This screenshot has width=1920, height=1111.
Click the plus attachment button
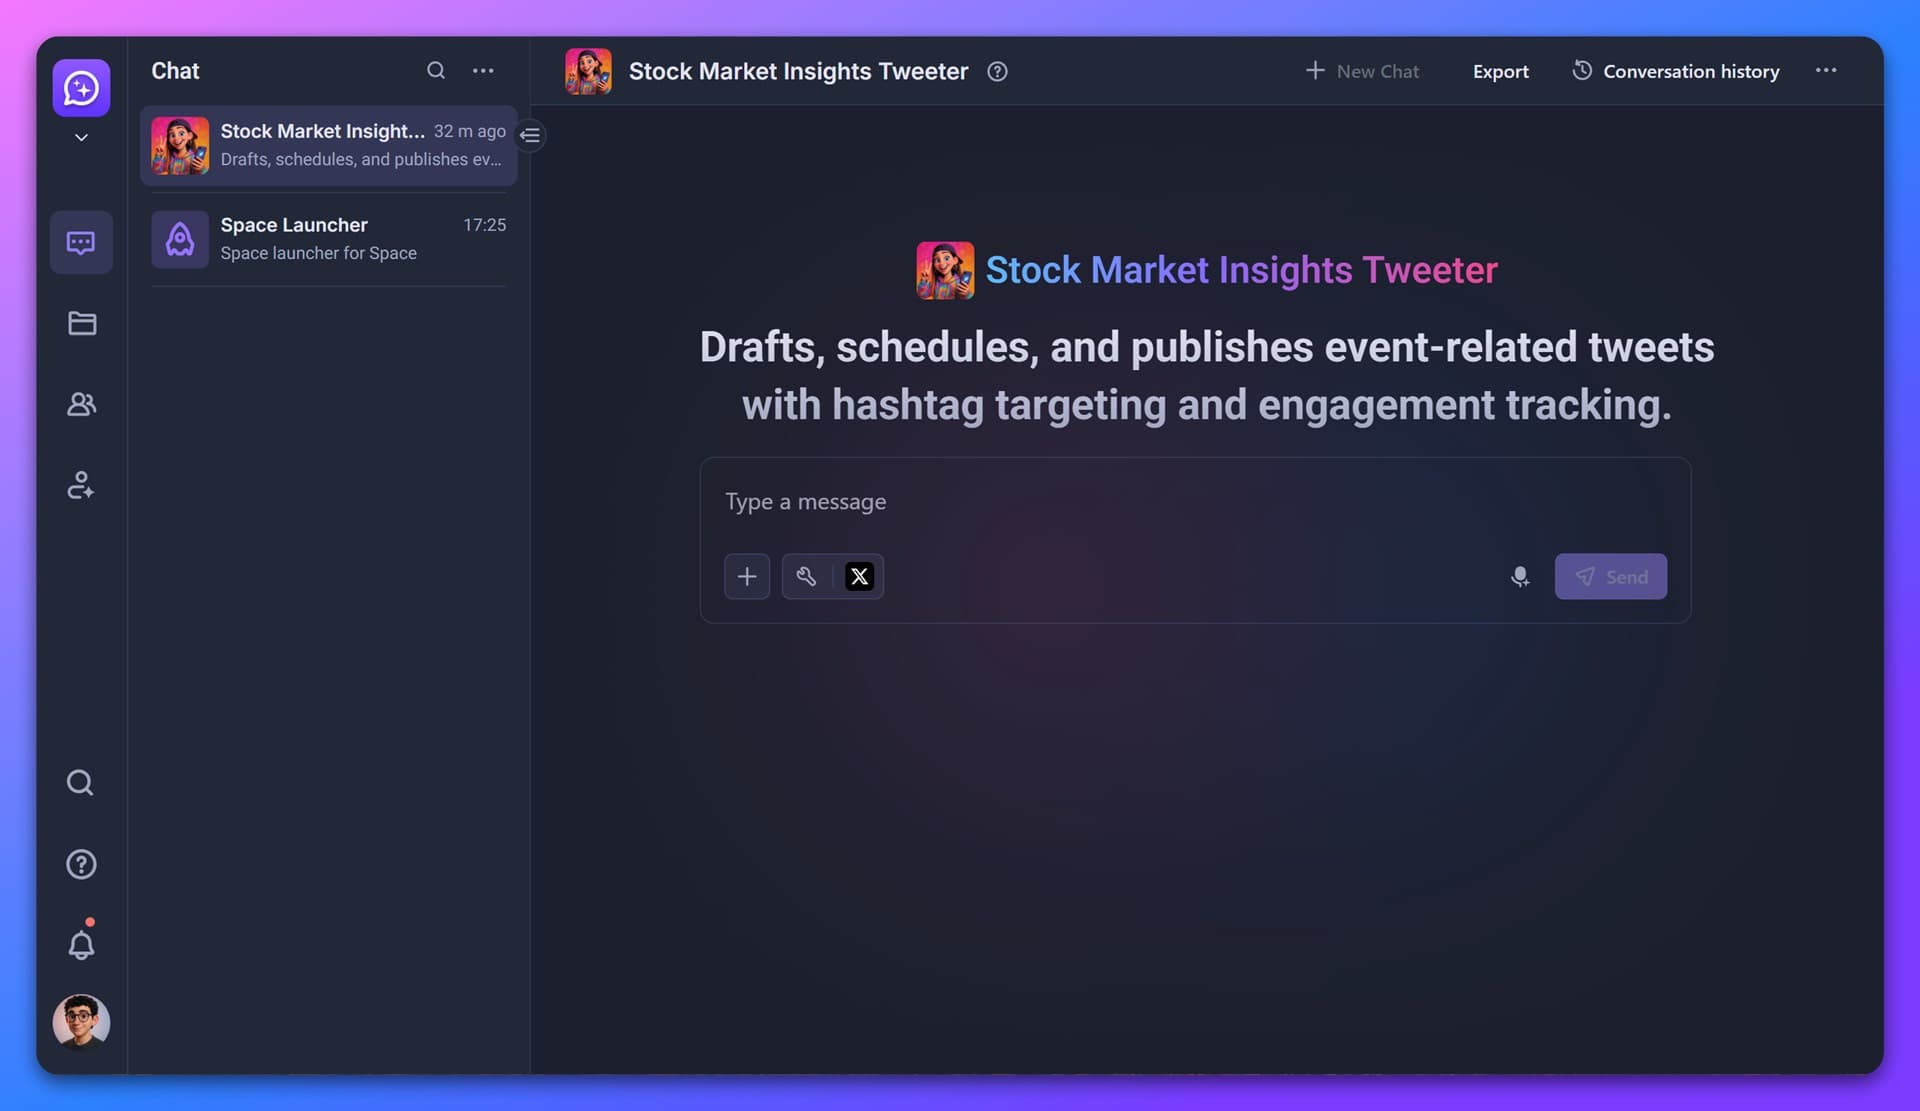click(x=746, y=576)
